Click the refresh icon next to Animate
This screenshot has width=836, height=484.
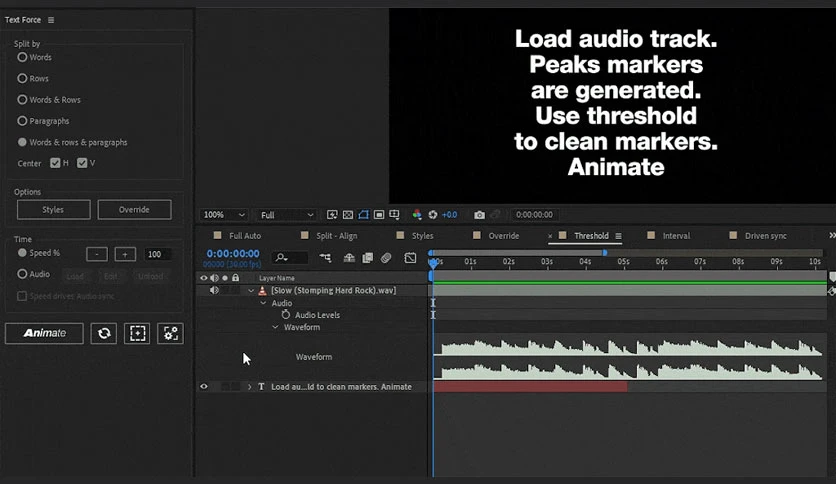point(103,333)
